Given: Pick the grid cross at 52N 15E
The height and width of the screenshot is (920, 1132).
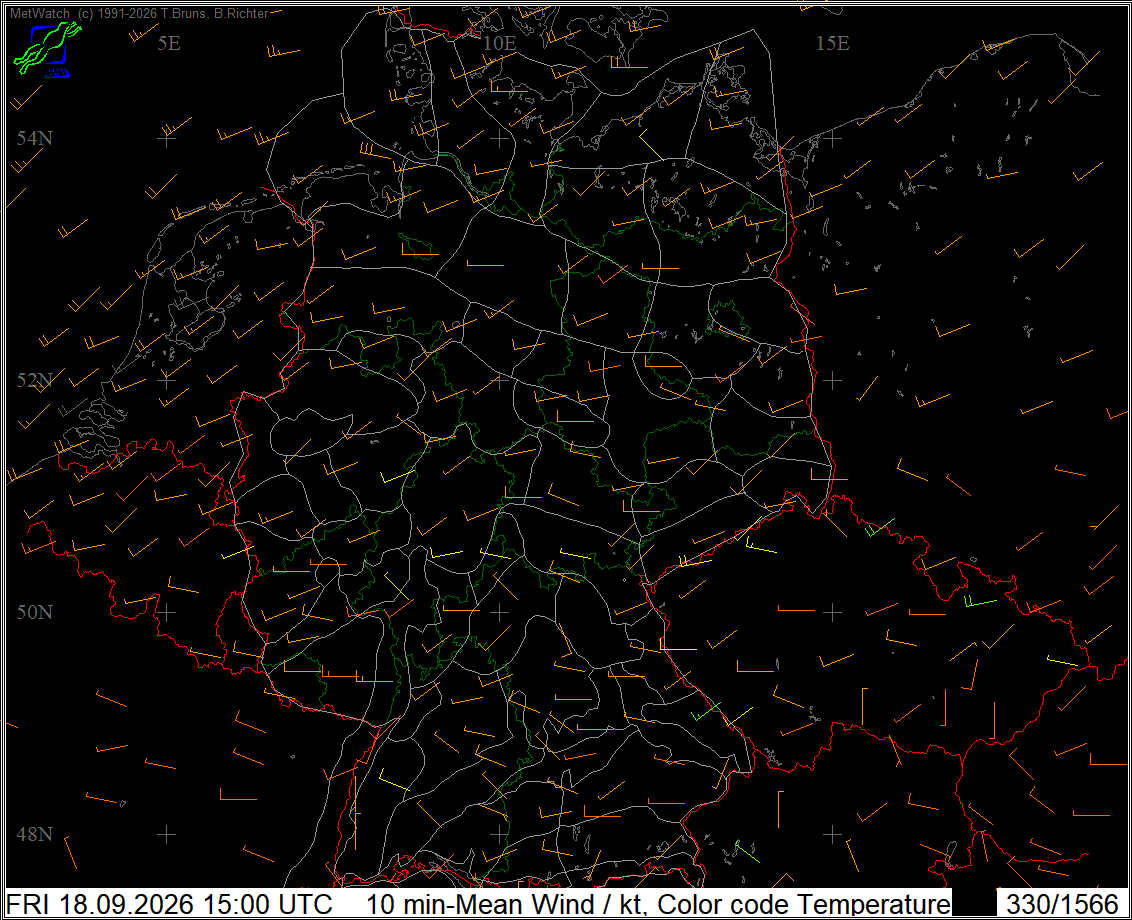Looking at the screenshot, I should pos(832,380).
